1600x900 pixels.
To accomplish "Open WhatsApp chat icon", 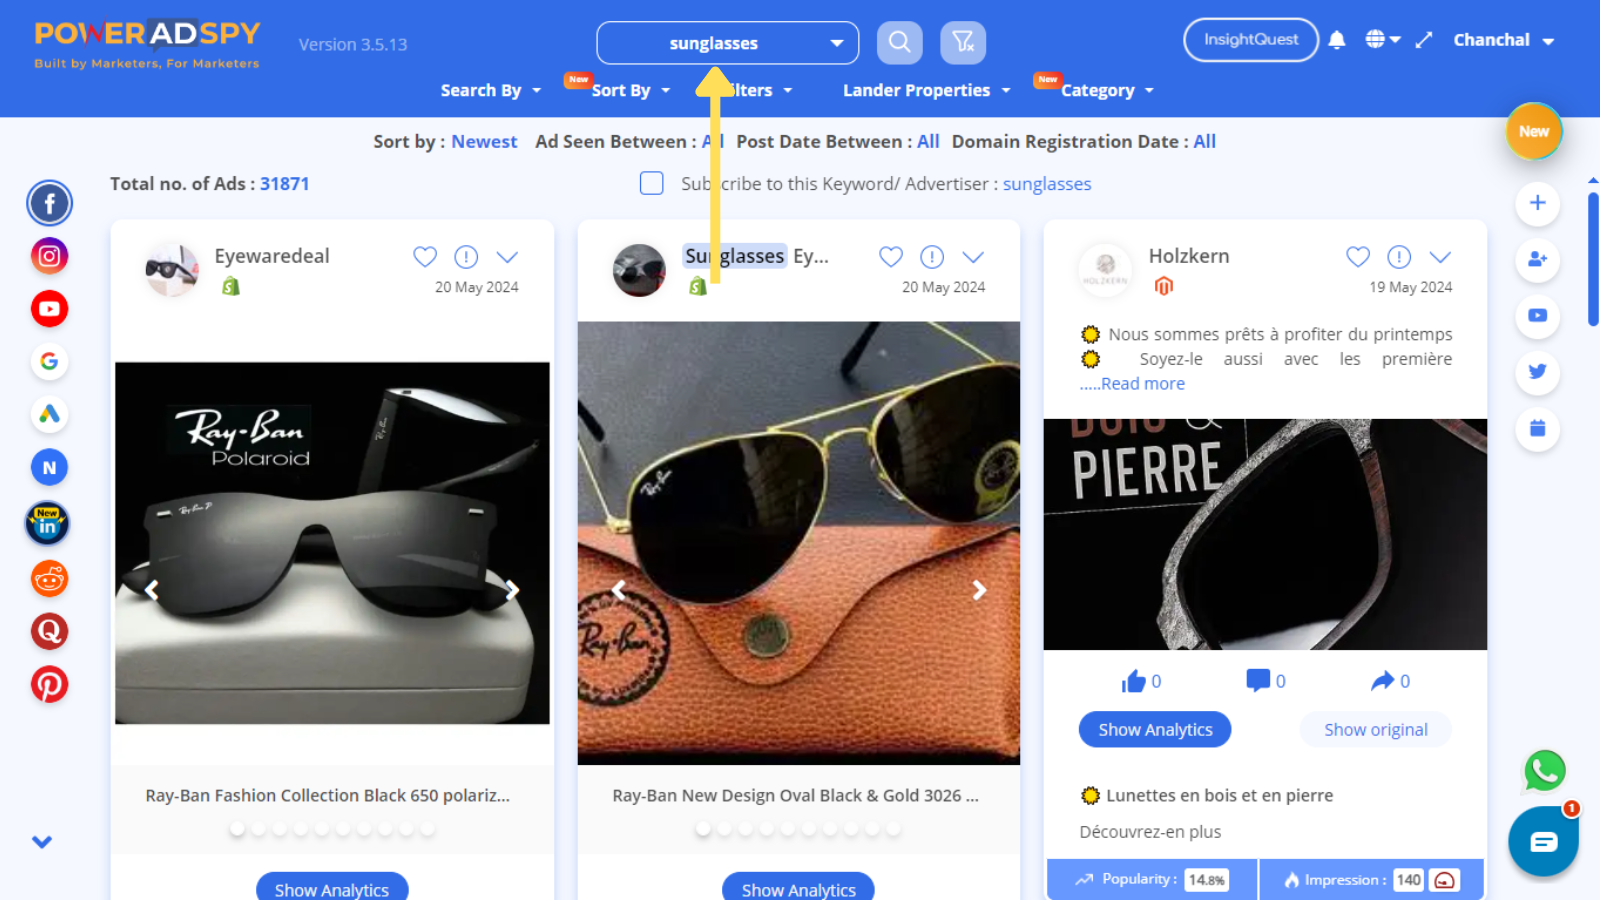I will (x=1545, y=771).
